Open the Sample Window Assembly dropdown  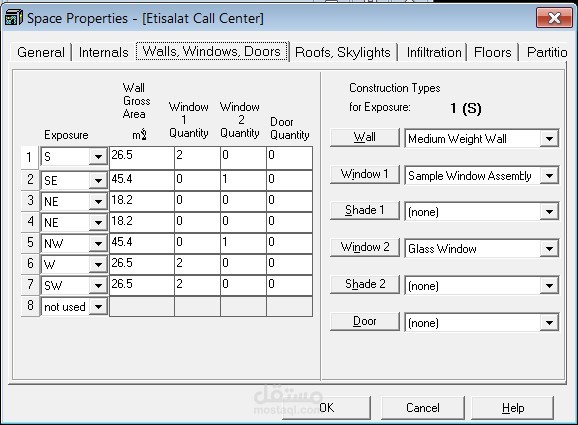click(x=549, y=176)
